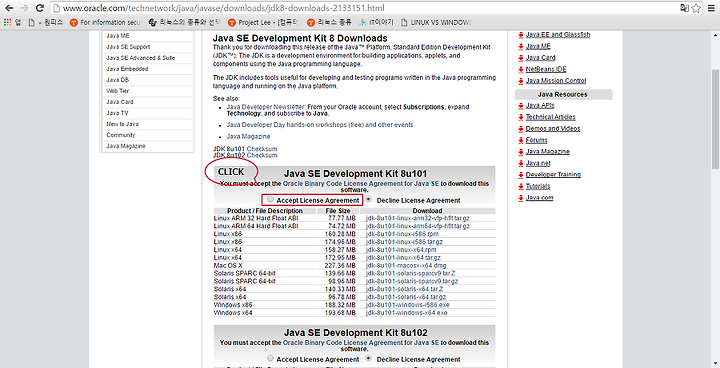
Task: Open the 'For information secu' bookmark
Action: pos(105,22)
